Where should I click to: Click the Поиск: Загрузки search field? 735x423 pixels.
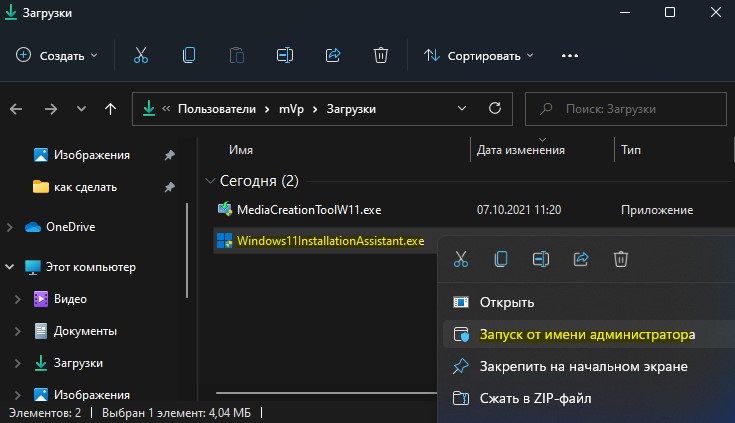pos(626,109)
